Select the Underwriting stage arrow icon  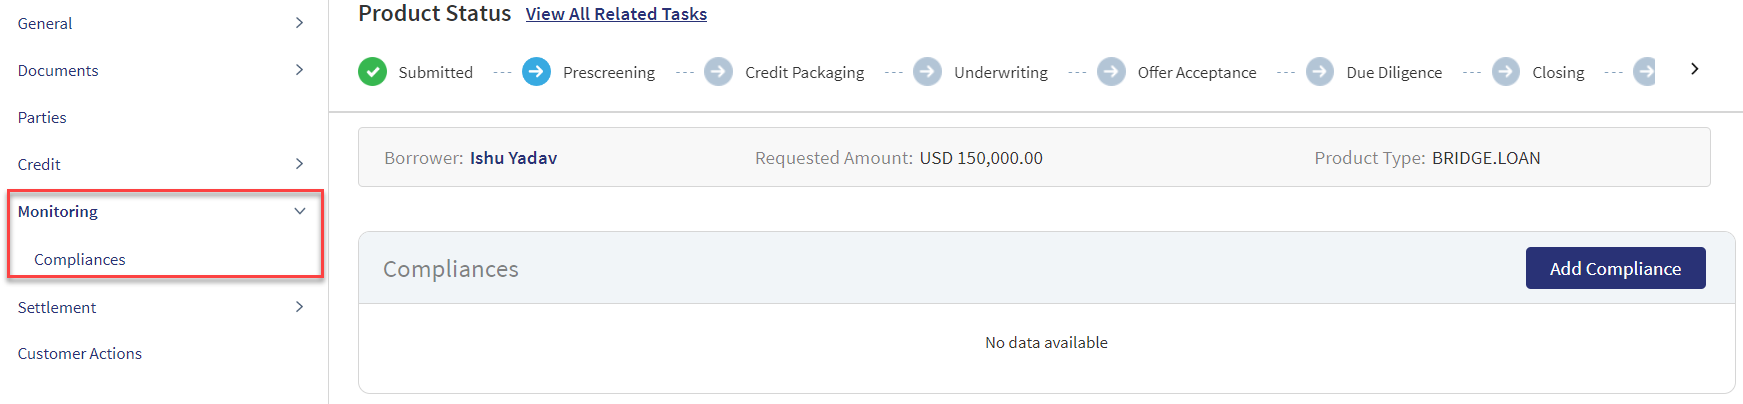[927, 72]
